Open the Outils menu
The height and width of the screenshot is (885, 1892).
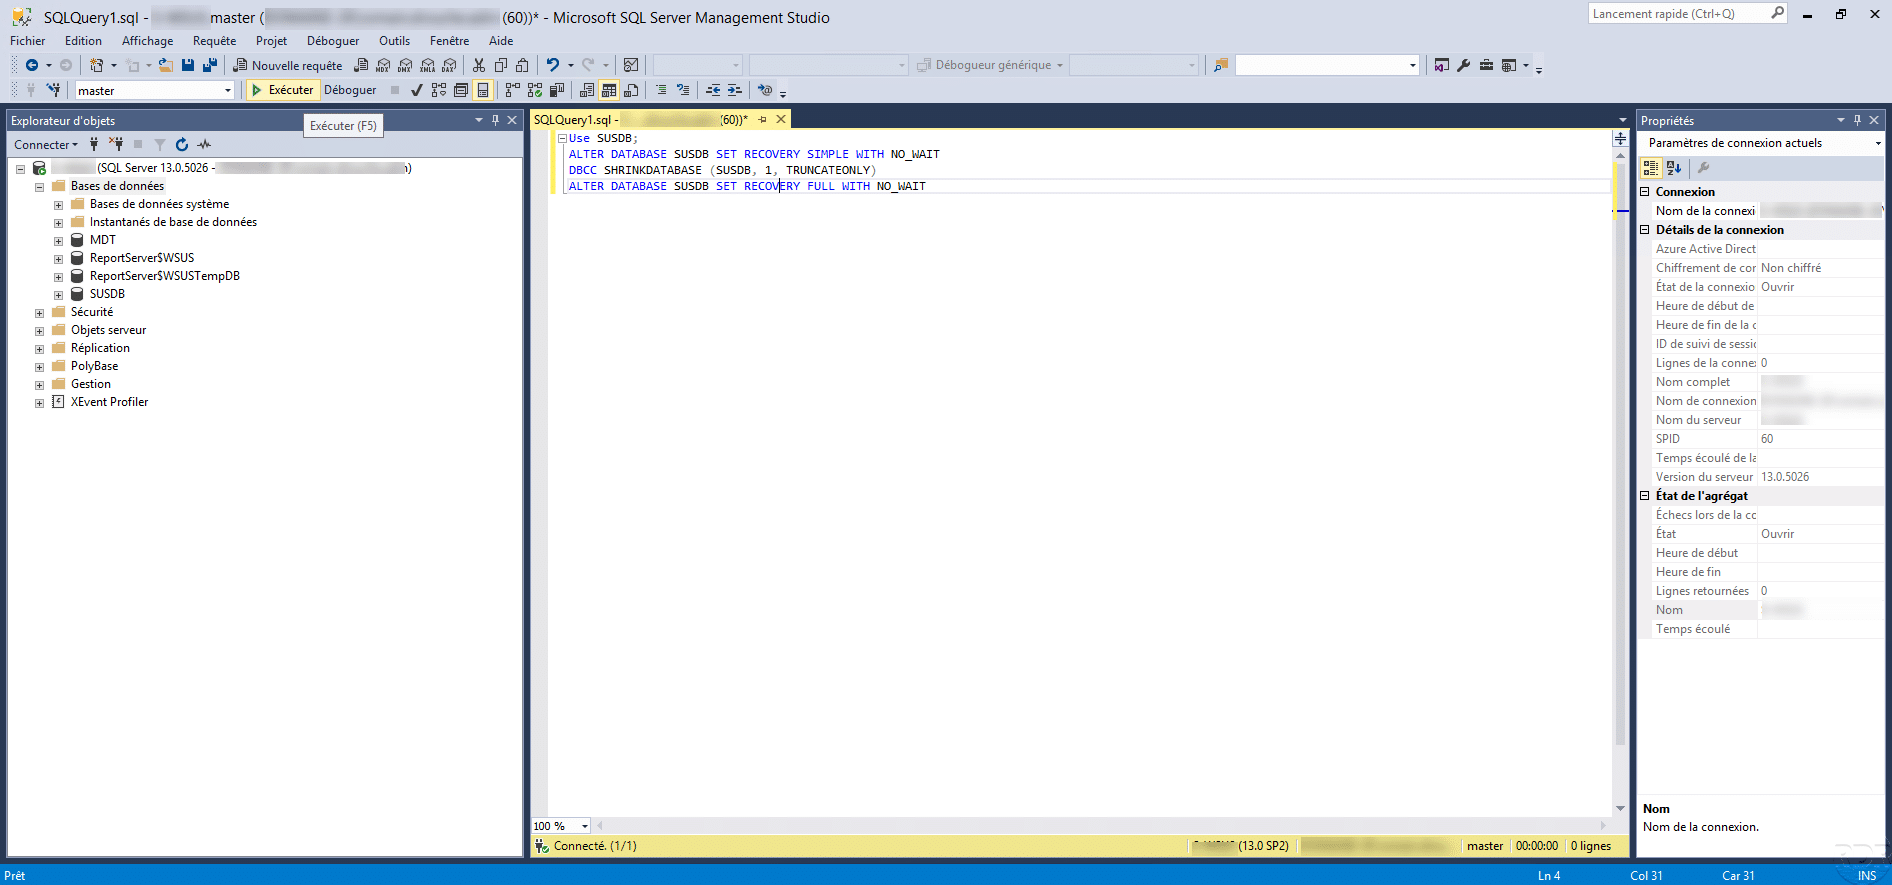pos(394,41)
